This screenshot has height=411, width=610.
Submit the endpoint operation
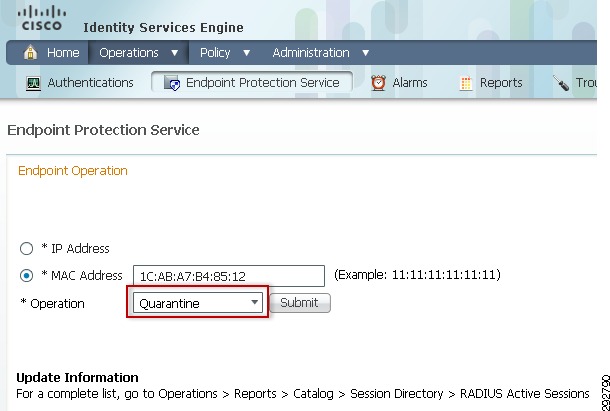point(300,303)
